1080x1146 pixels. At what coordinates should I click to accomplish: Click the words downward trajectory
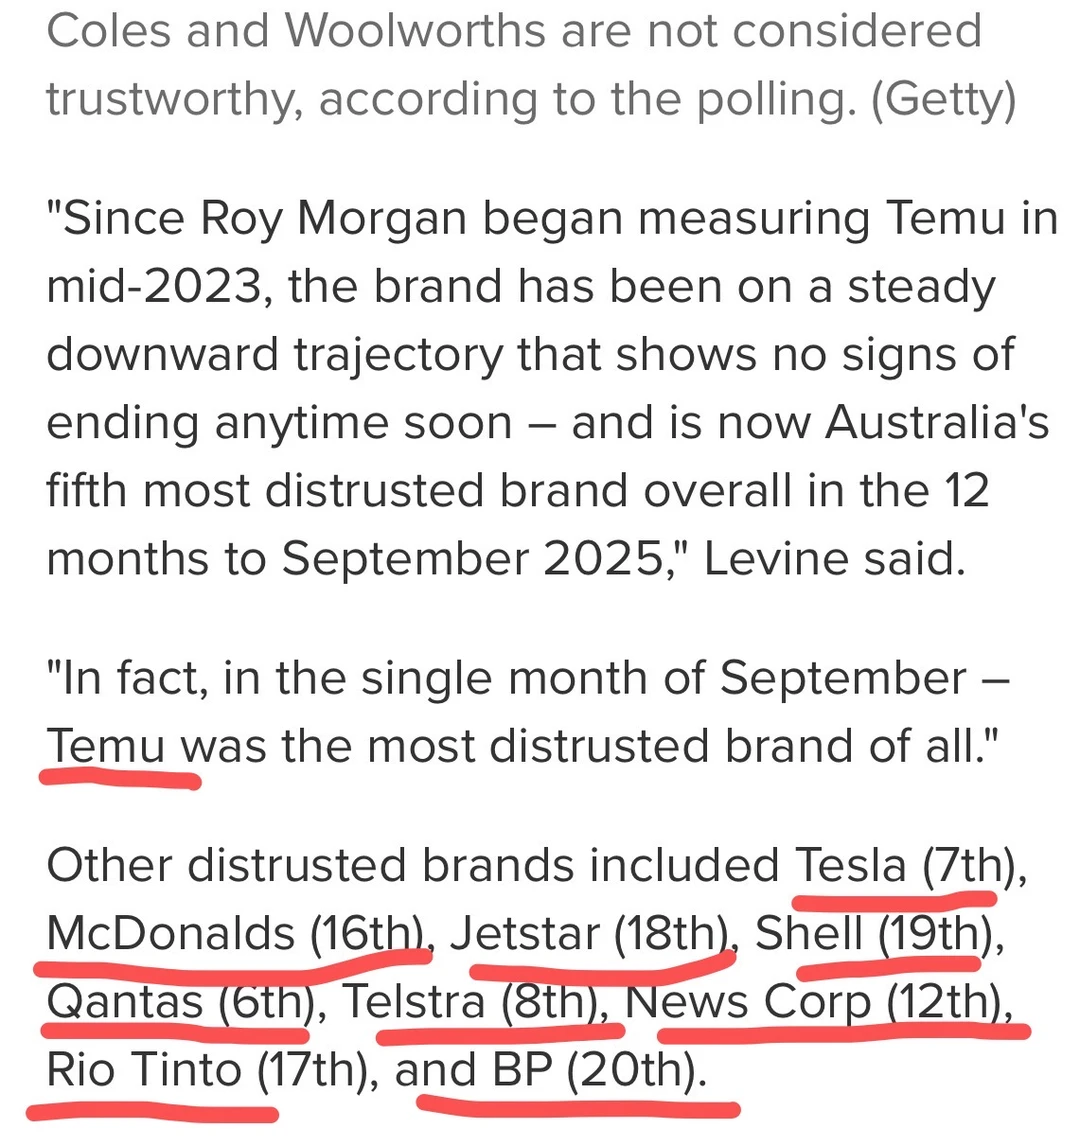pos(275,354)
